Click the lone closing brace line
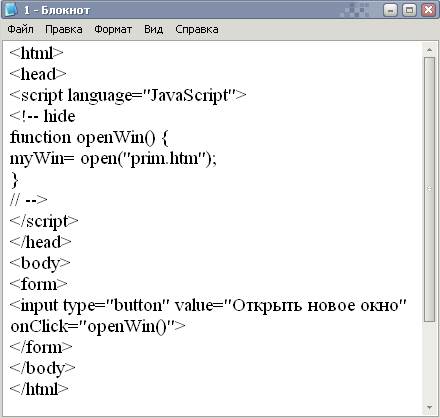This screenshot has width=440, height=418. (14, 180)
